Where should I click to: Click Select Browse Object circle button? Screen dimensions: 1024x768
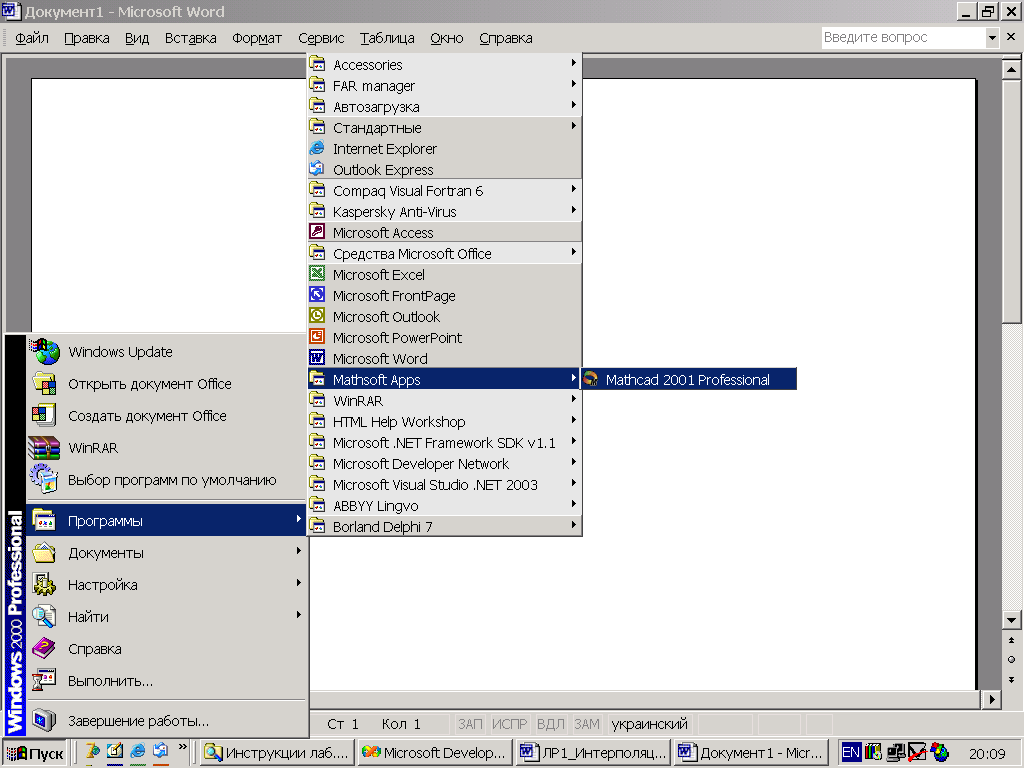pyautogui.click(x=1011, y=660)
